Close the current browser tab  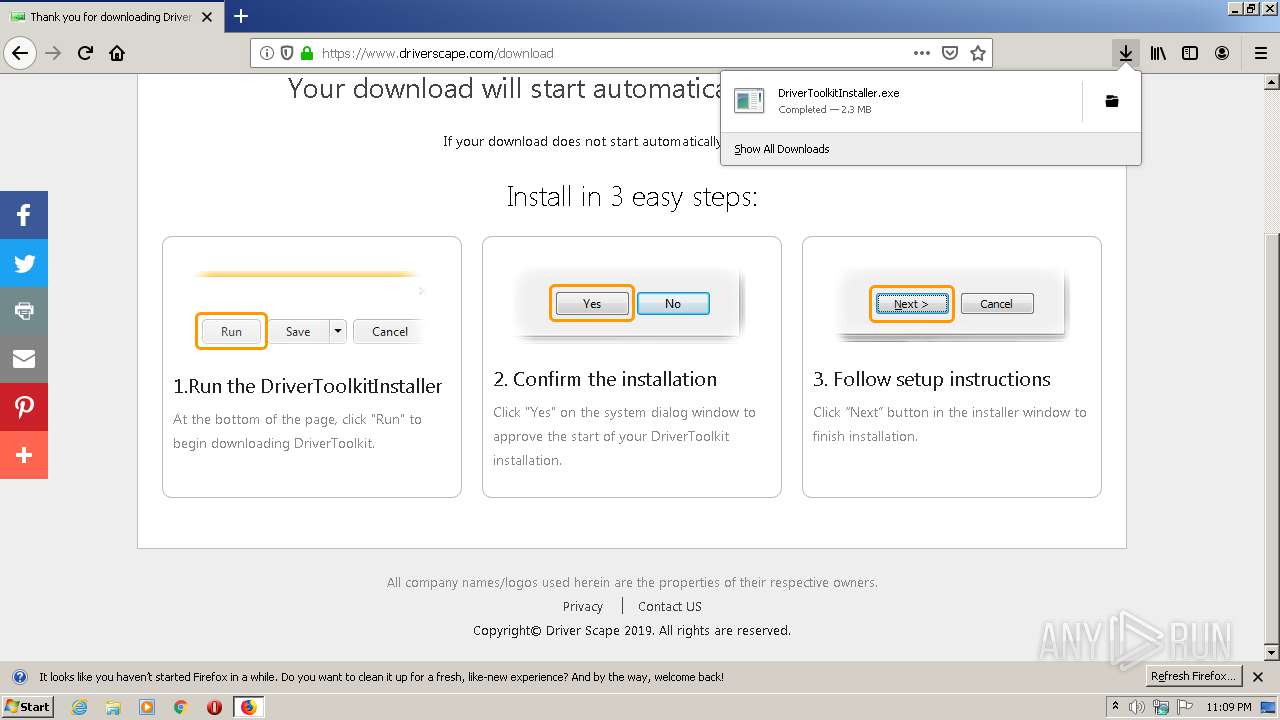(207, 17)
